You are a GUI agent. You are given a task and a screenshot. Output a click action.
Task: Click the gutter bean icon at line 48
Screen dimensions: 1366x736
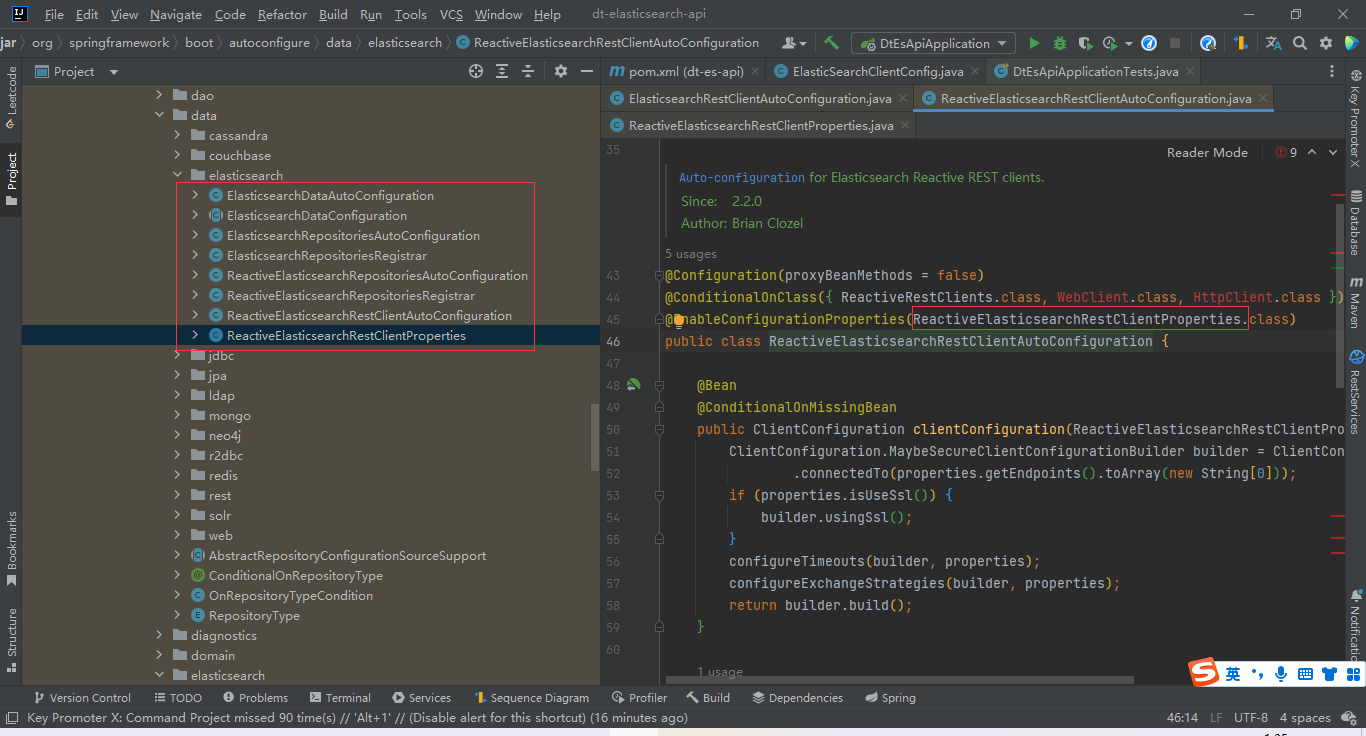(633, 384)
